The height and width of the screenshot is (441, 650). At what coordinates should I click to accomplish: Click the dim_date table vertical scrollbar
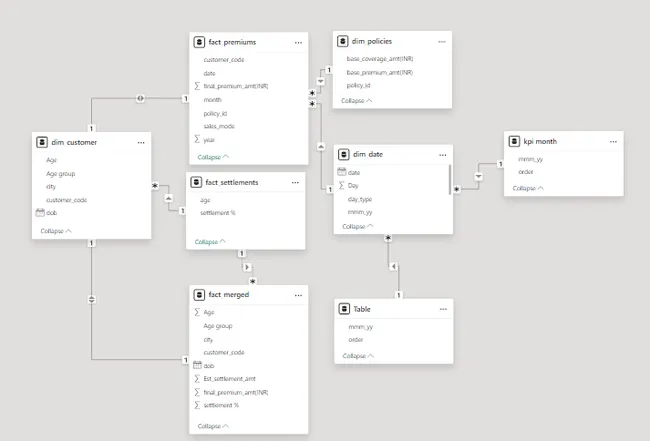tap(451, 183)
